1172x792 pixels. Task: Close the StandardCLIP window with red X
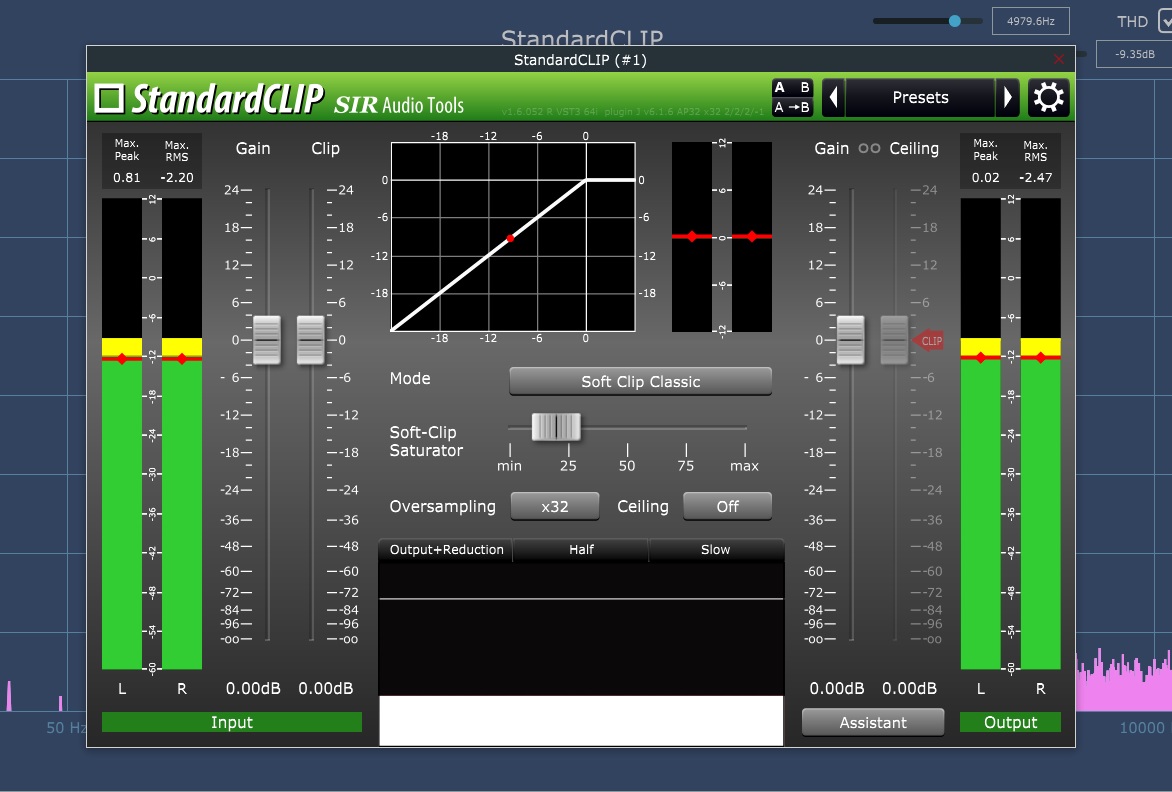point(1058,59)
